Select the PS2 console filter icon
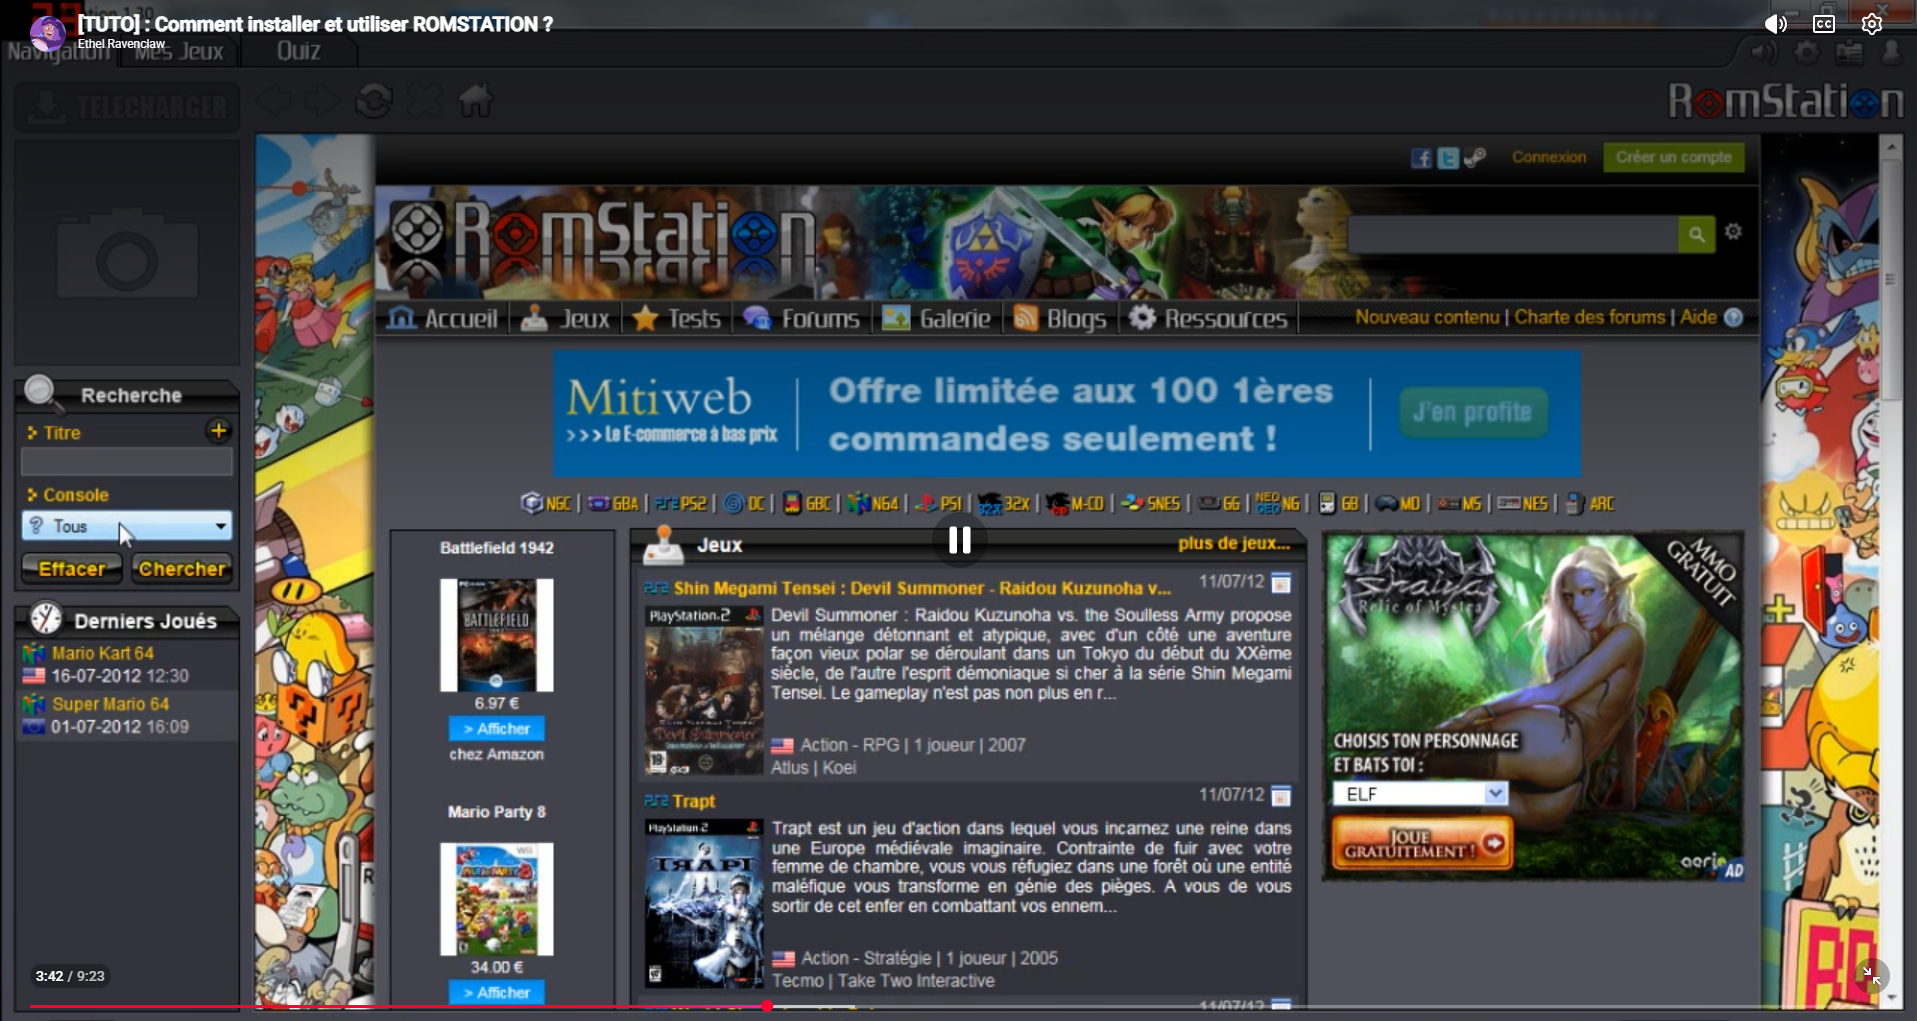1917x1021 pixels. (681, 503)
